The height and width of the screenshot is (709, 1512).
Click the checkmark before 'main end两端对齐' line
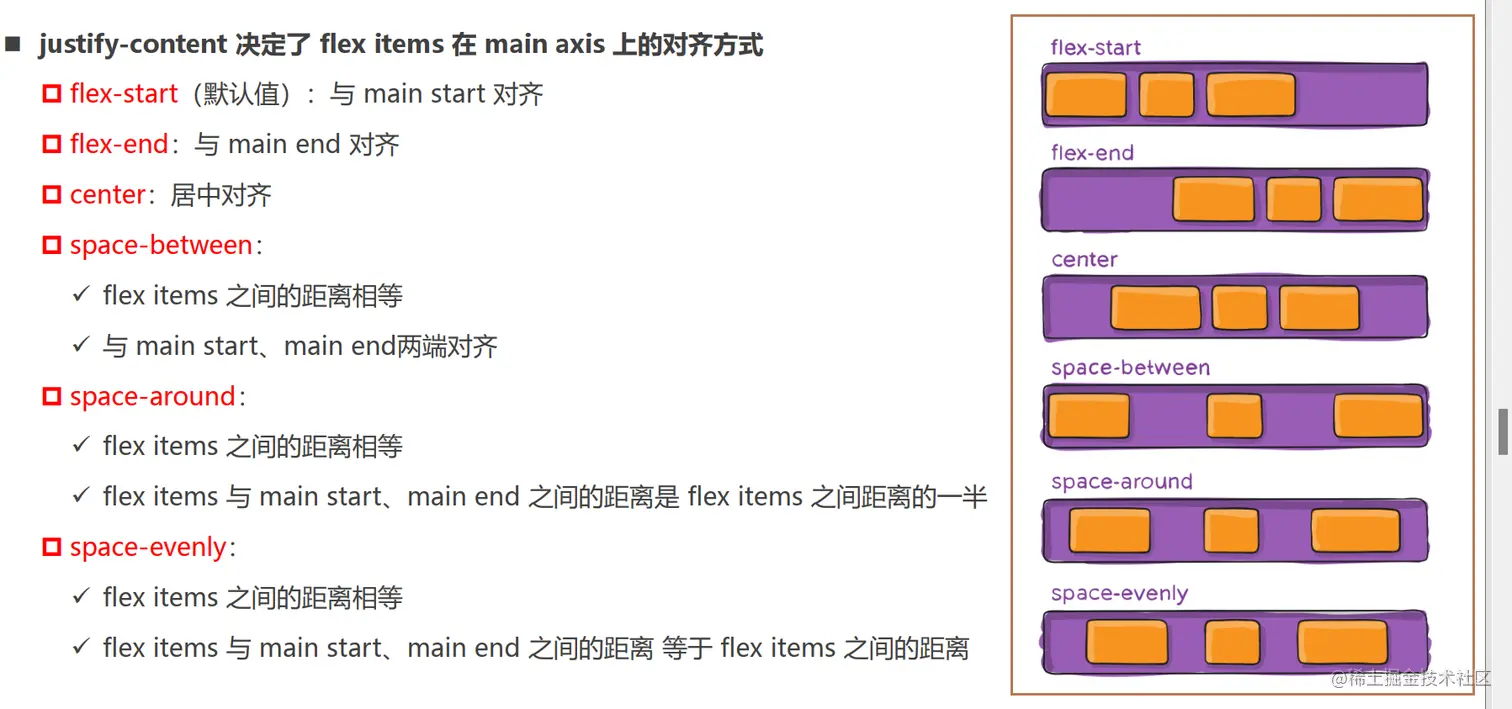(x=82, y=345)
